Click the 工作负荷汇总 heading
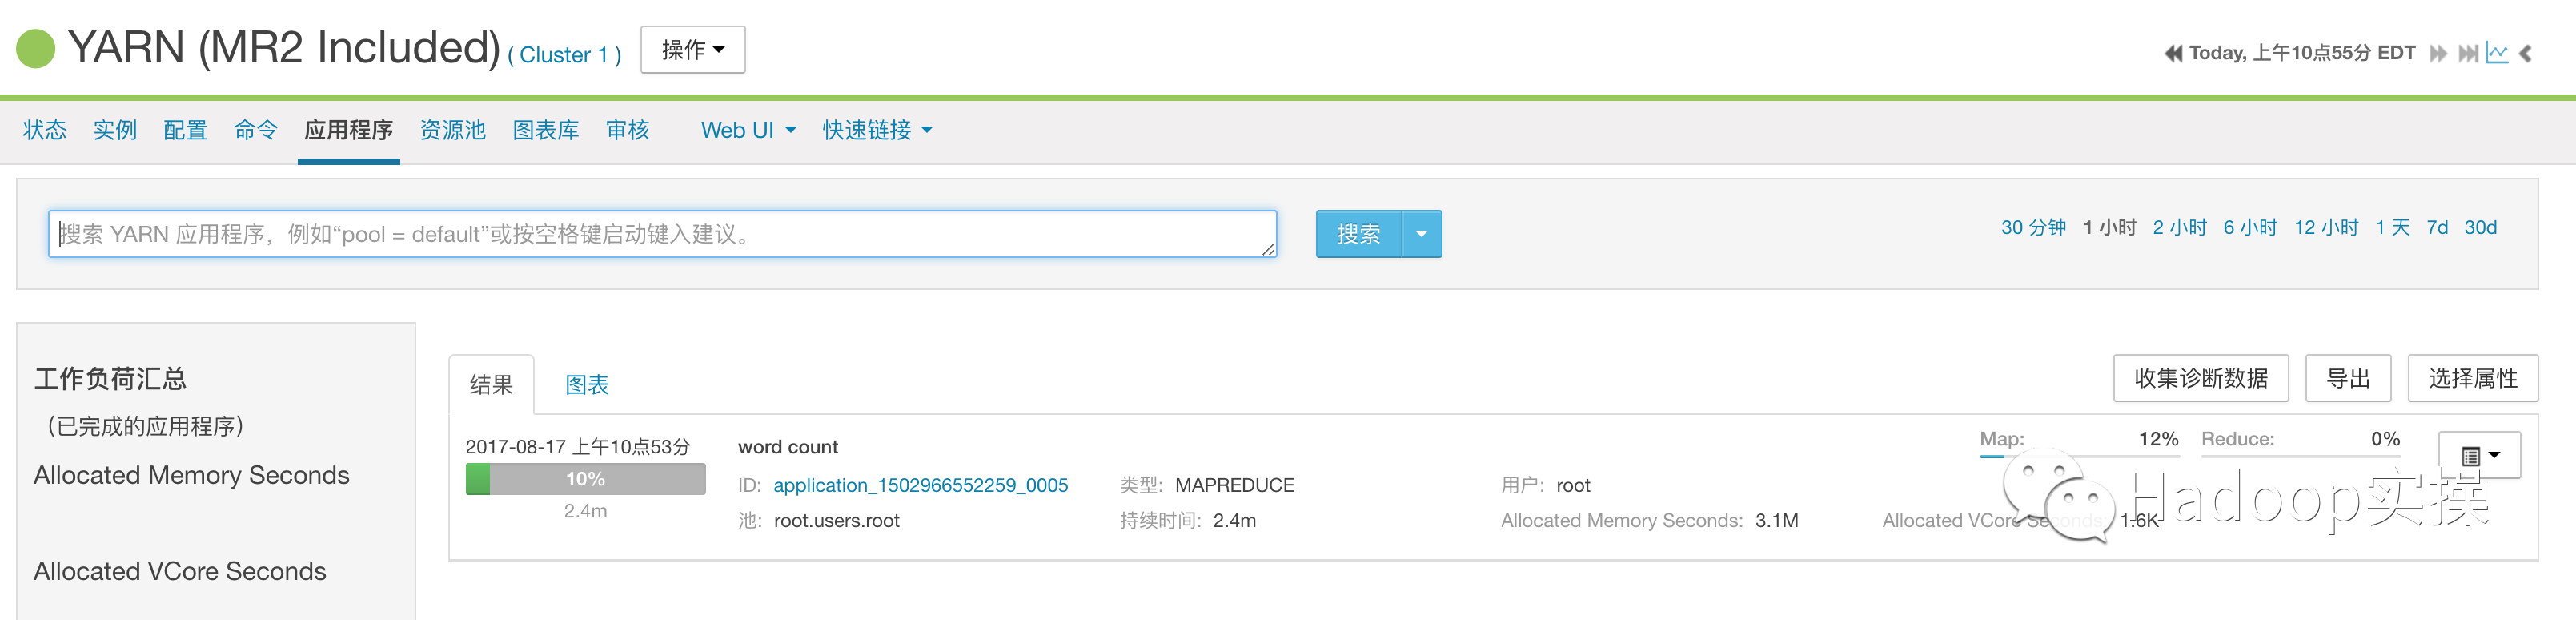 point(110,379)
